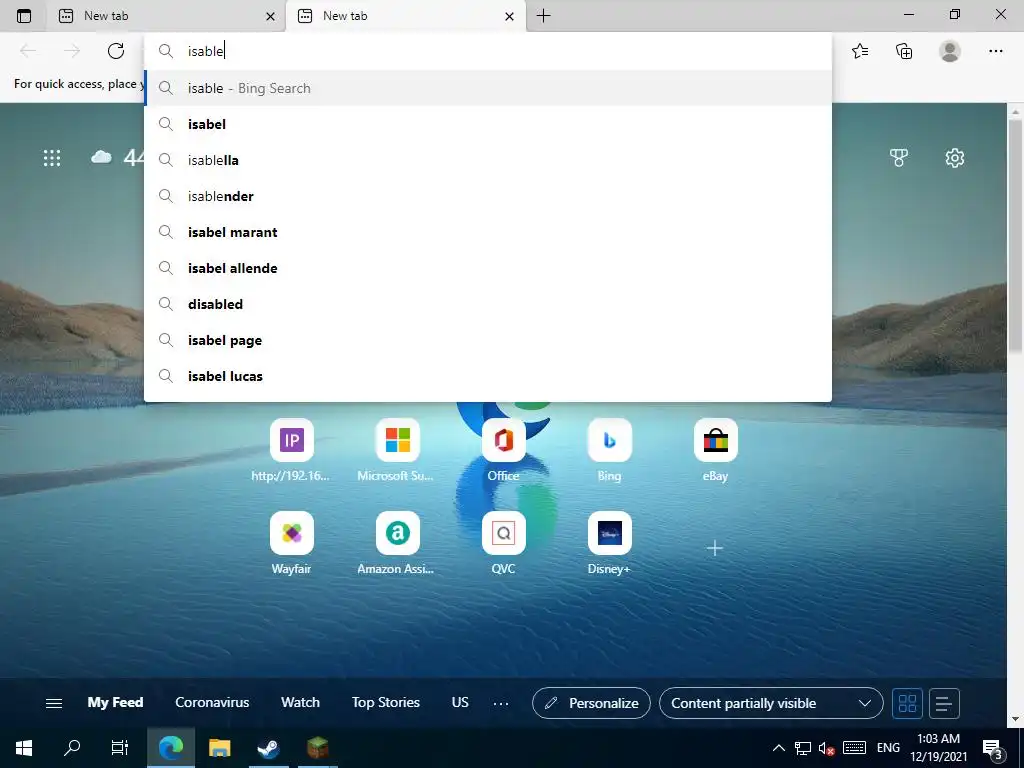Click the muted volume tray icon

(x=827, y=748)
